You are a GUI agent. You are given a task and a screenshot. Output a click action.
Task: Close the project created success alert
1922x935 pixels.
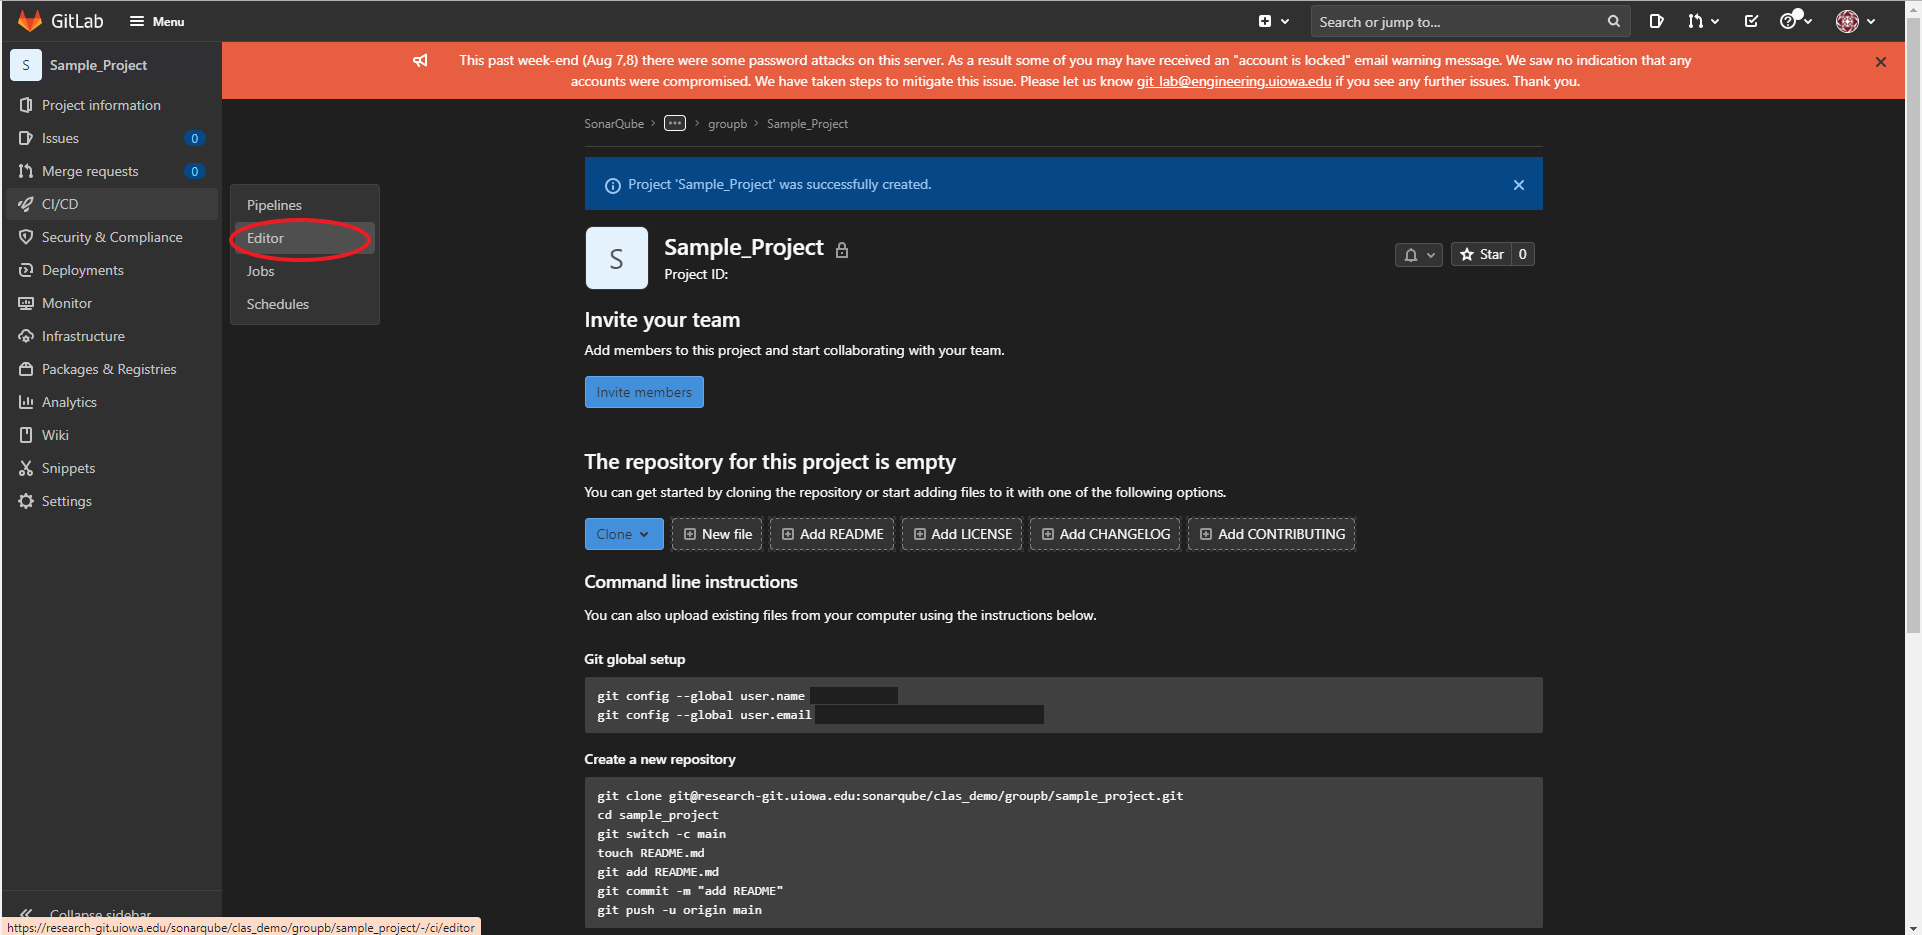[1518, 185]
